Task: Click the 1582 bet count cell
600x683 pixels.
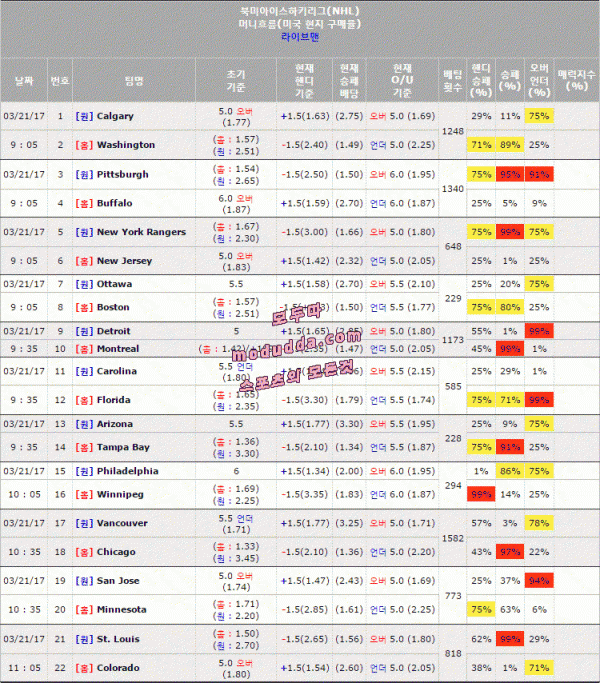Action: 453,538
